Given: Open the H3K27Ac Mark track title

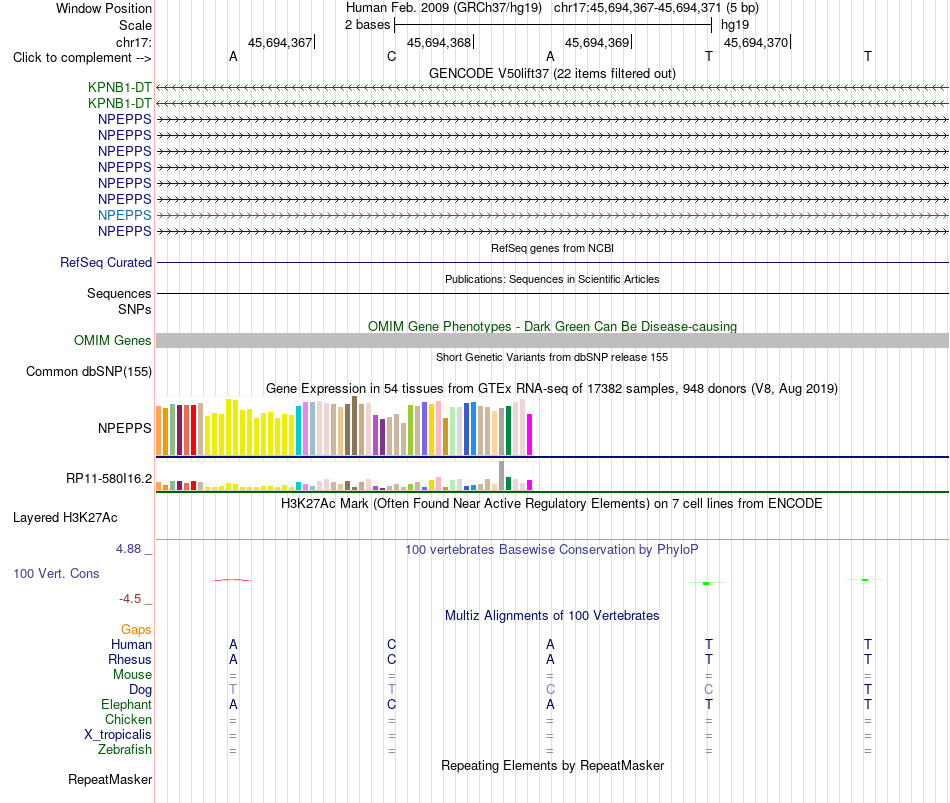Looking at the screenshot, I should 552,504.
